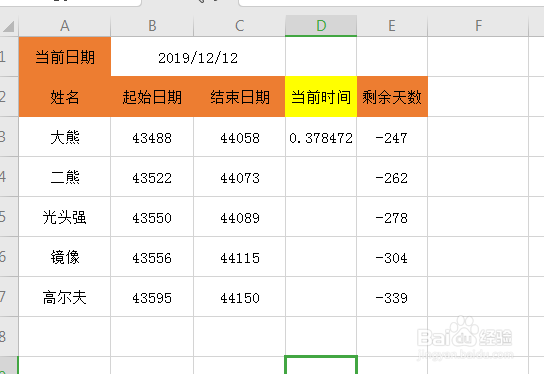The width and height of the screenshot is (544, 374).
Task: Click start date value 43488
Action: (x=152, y=137)
